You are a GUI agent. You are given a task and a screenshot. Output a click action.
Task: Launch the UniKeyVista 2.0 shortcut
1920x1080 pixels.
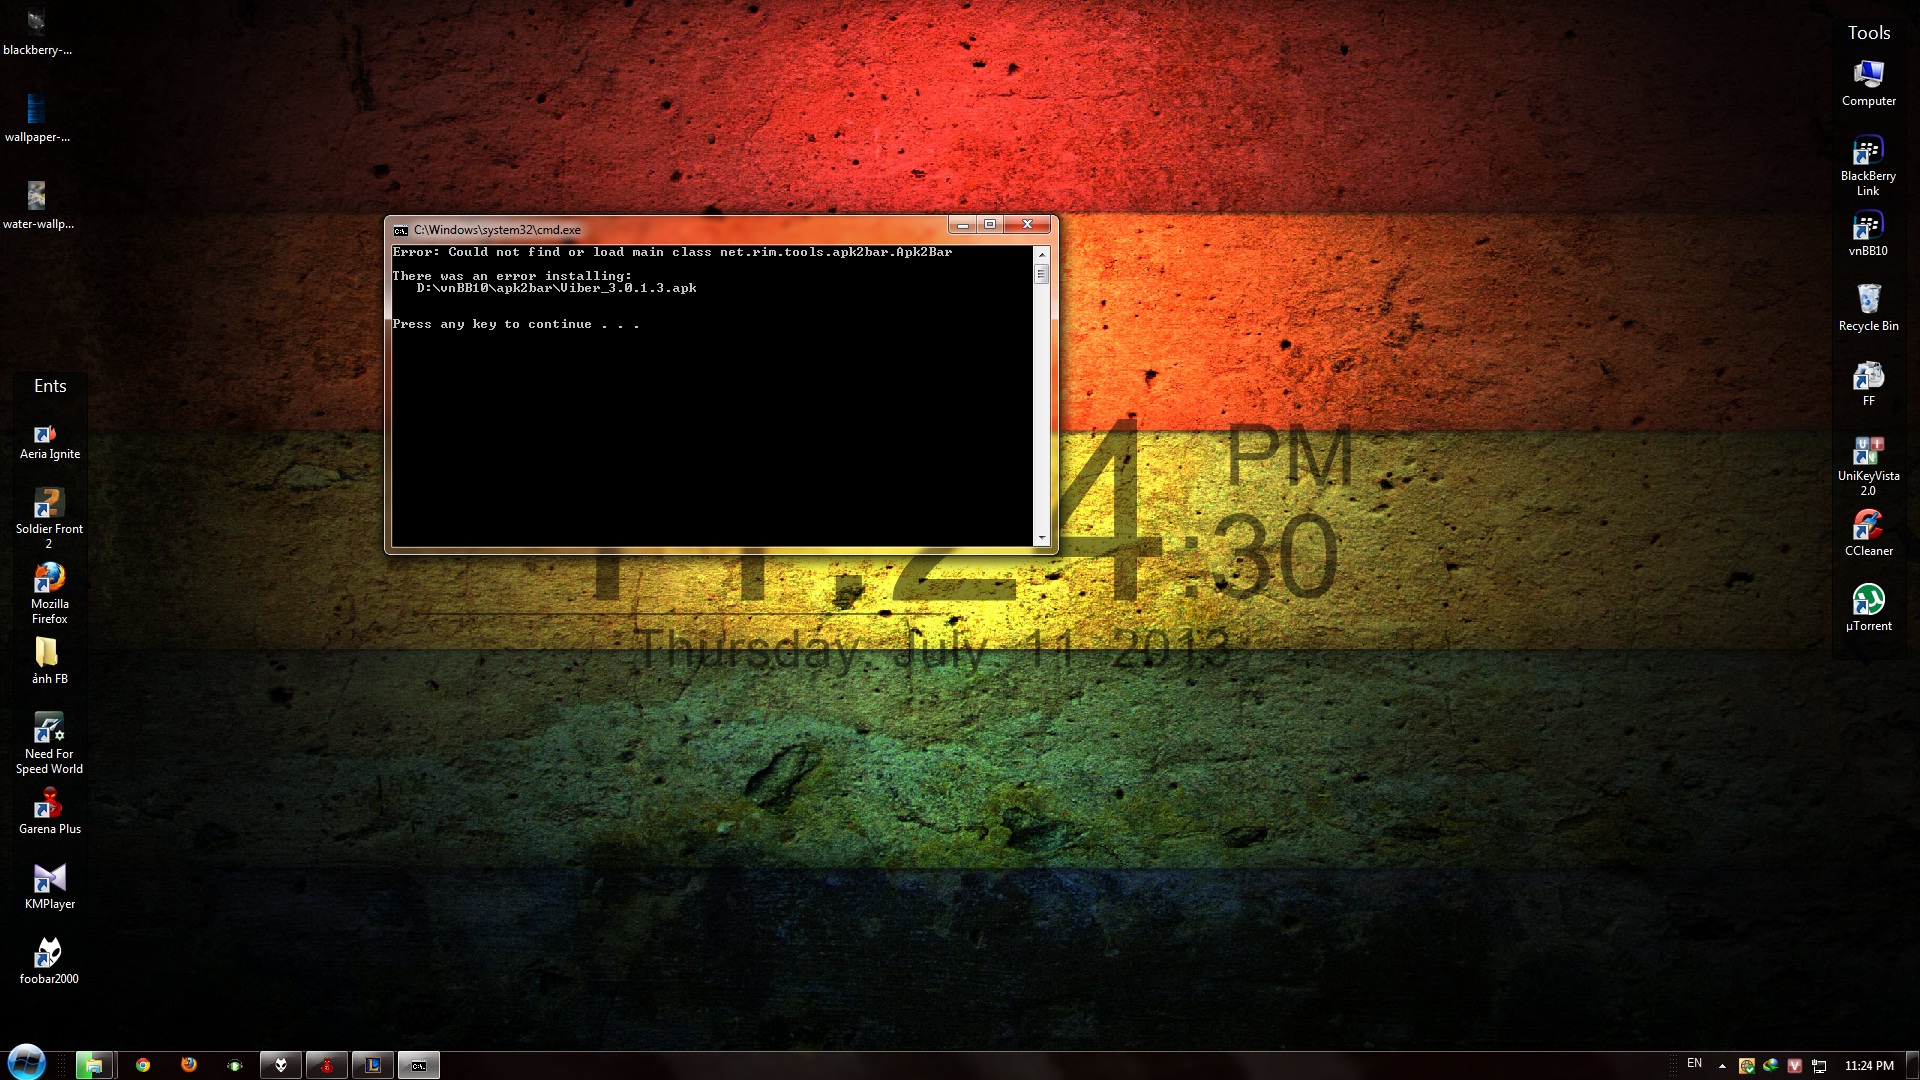(1867, 452)
